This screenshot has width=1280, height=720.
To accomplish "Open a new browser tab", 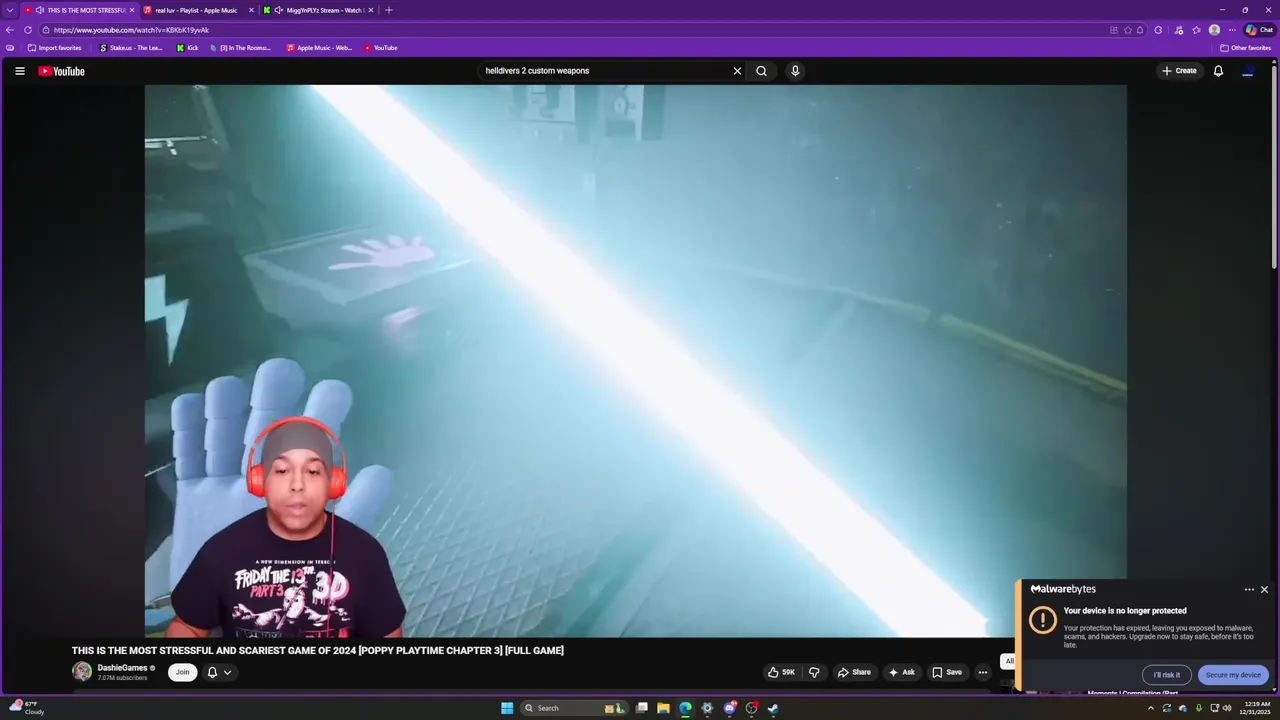I will click(389, 10).
